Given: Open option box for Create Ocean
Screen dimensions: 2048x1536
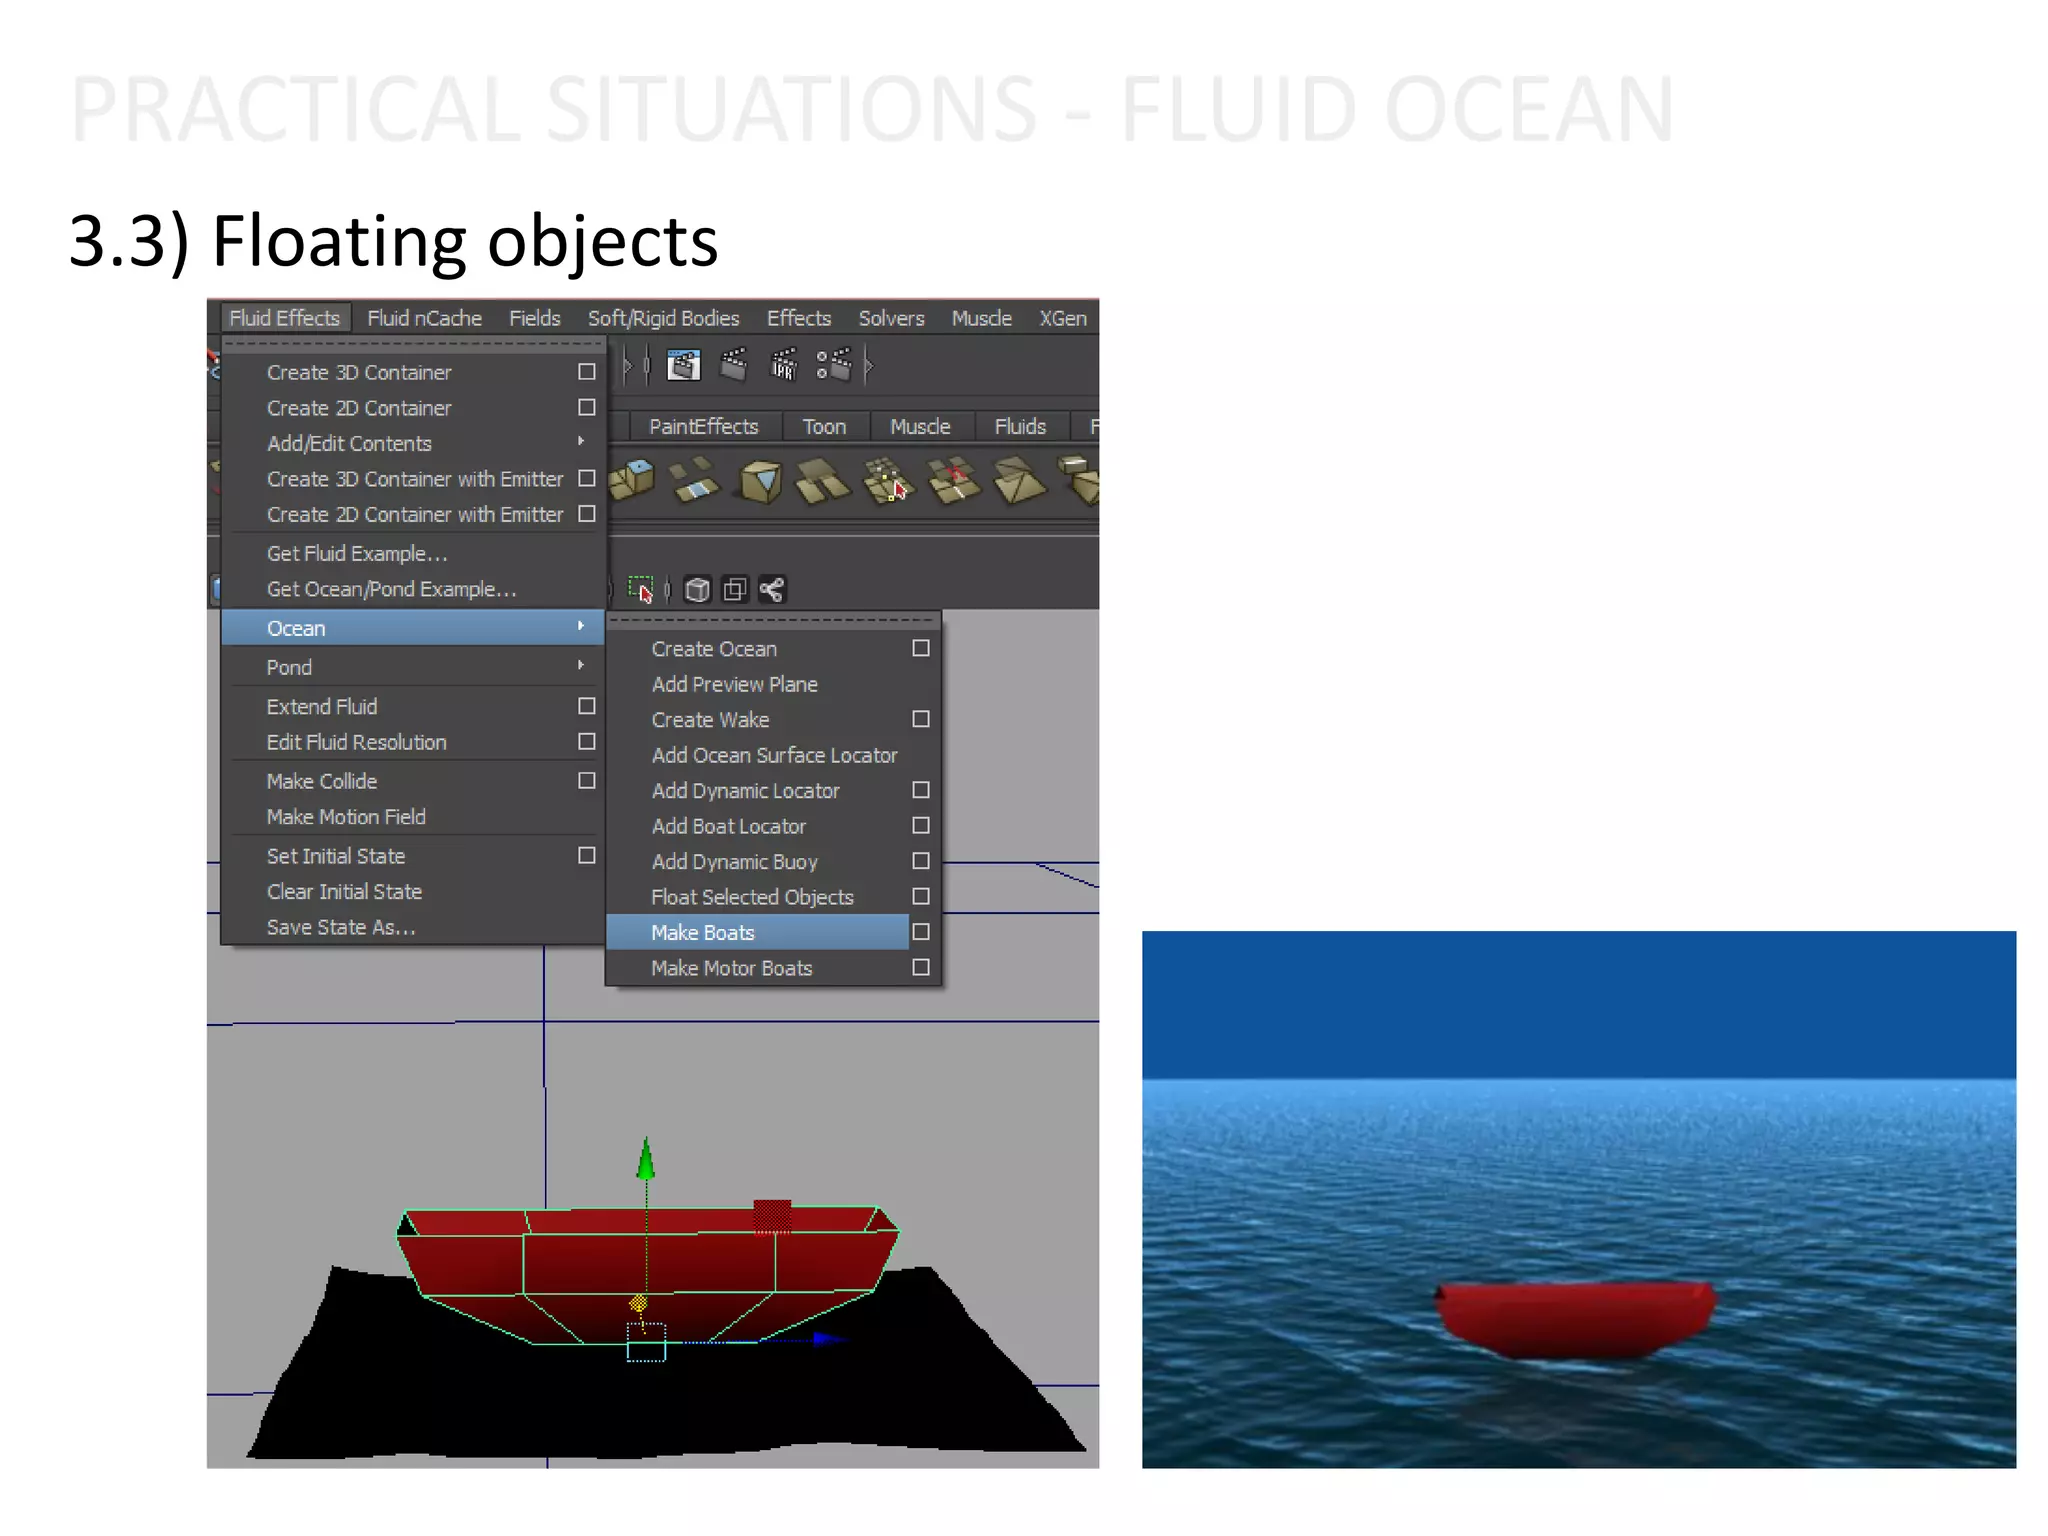Looking at the screenshot, I should click(921, 649).
